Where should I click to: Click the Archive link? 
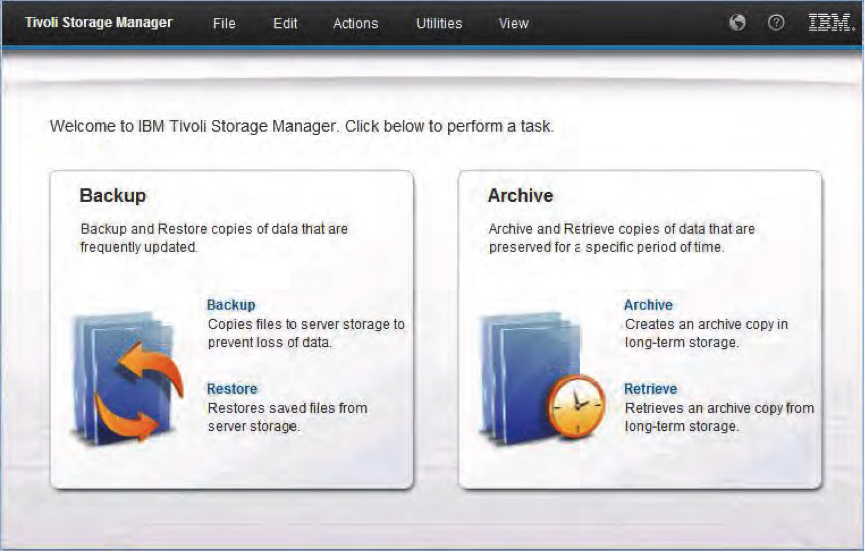click(648, 305)
